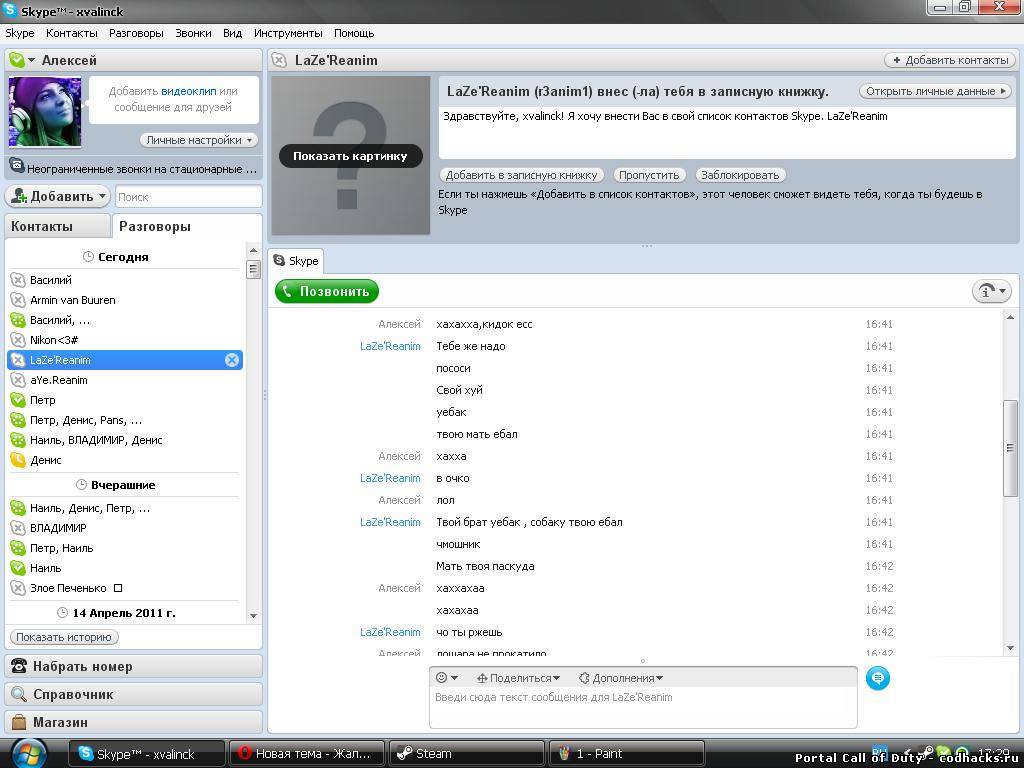Viewport: 1024px width, 768px height.
Task: Click the message text input field
Action: (643, 707)
